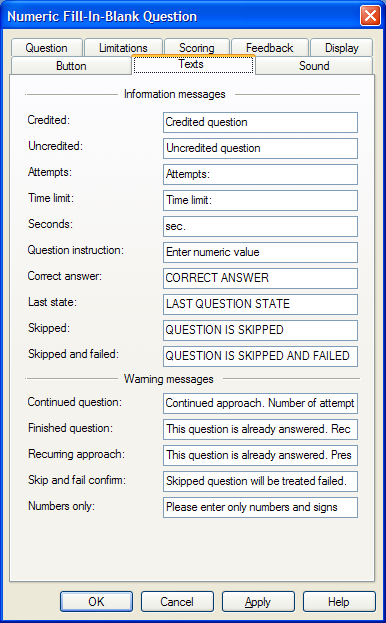Confirm changes with the OK button
The width and height of the screenshot is (386, 623).
(x=96, y=602)
